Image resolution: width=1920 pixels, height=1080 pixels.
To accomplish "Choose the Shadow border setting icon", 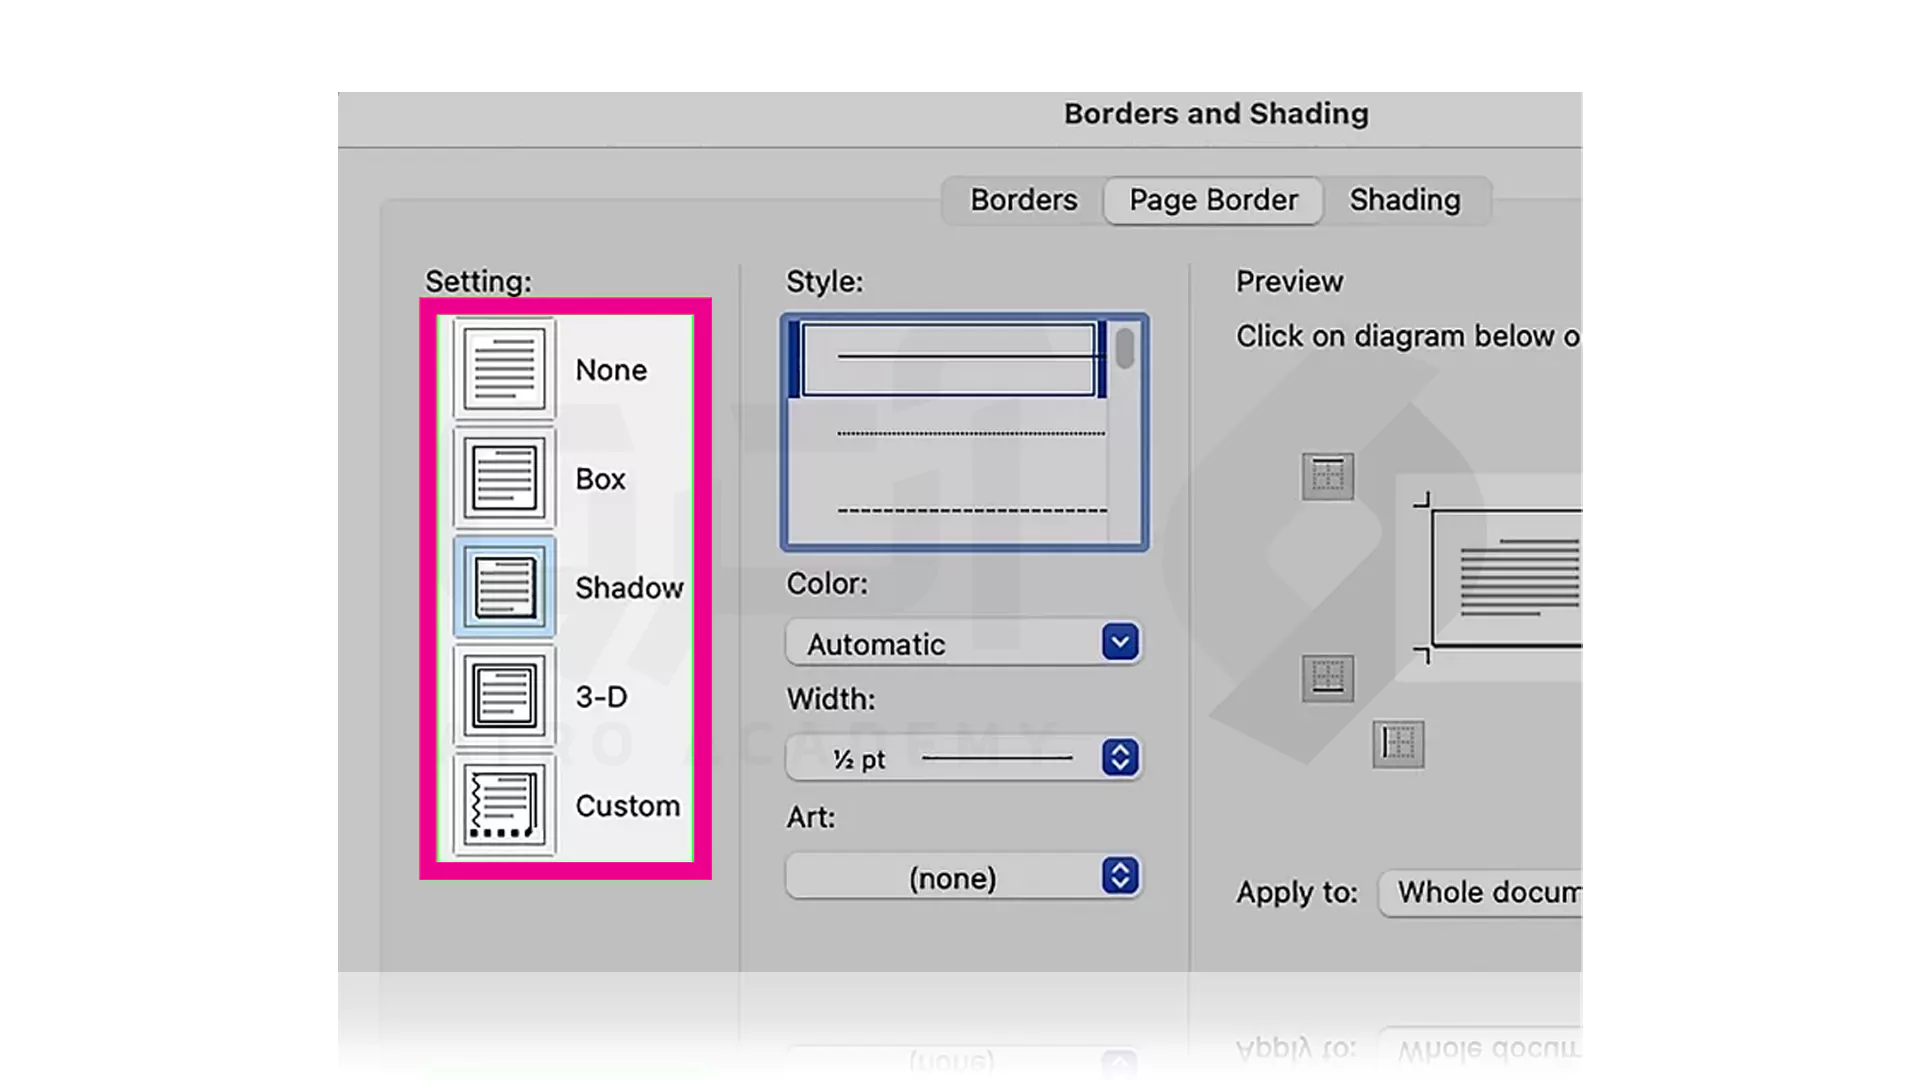I will (504, 587).
